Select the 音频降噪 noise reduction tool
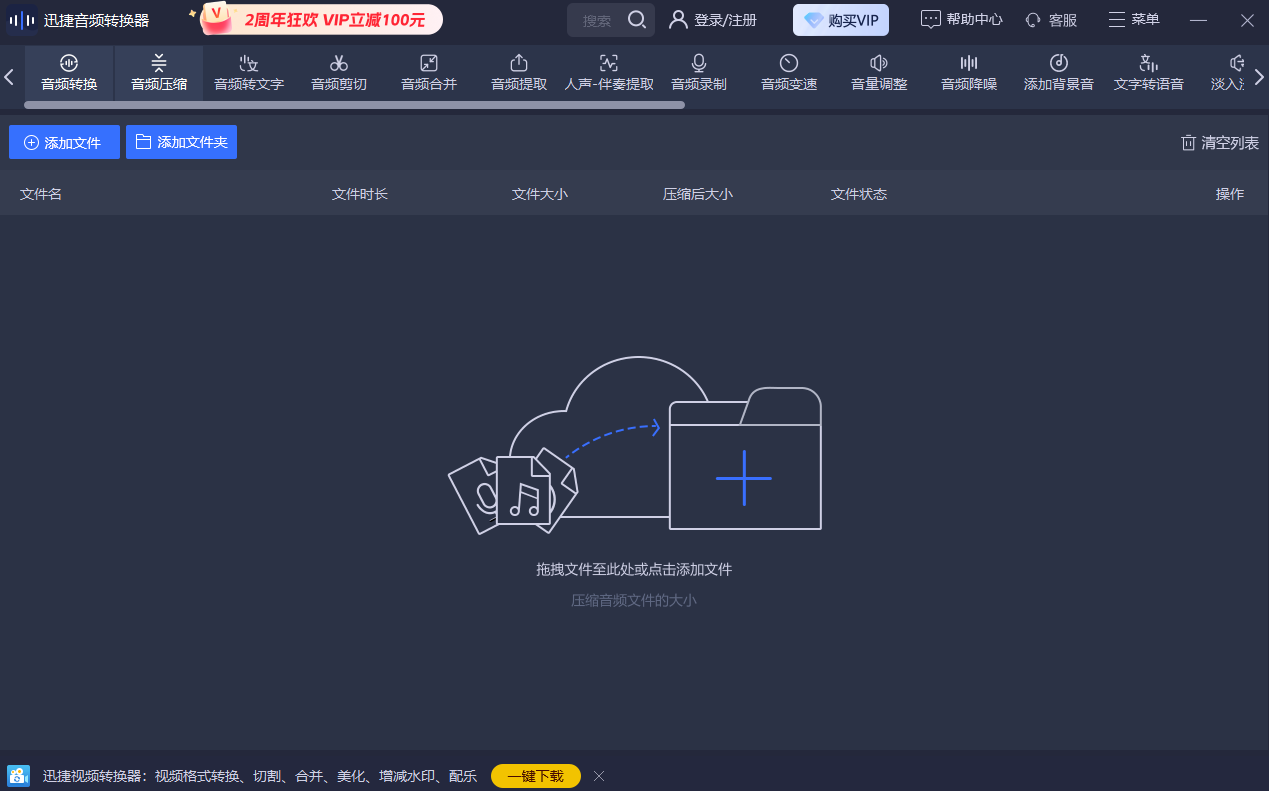Screen dimensions: 1269x791 [x=967, y=73]
